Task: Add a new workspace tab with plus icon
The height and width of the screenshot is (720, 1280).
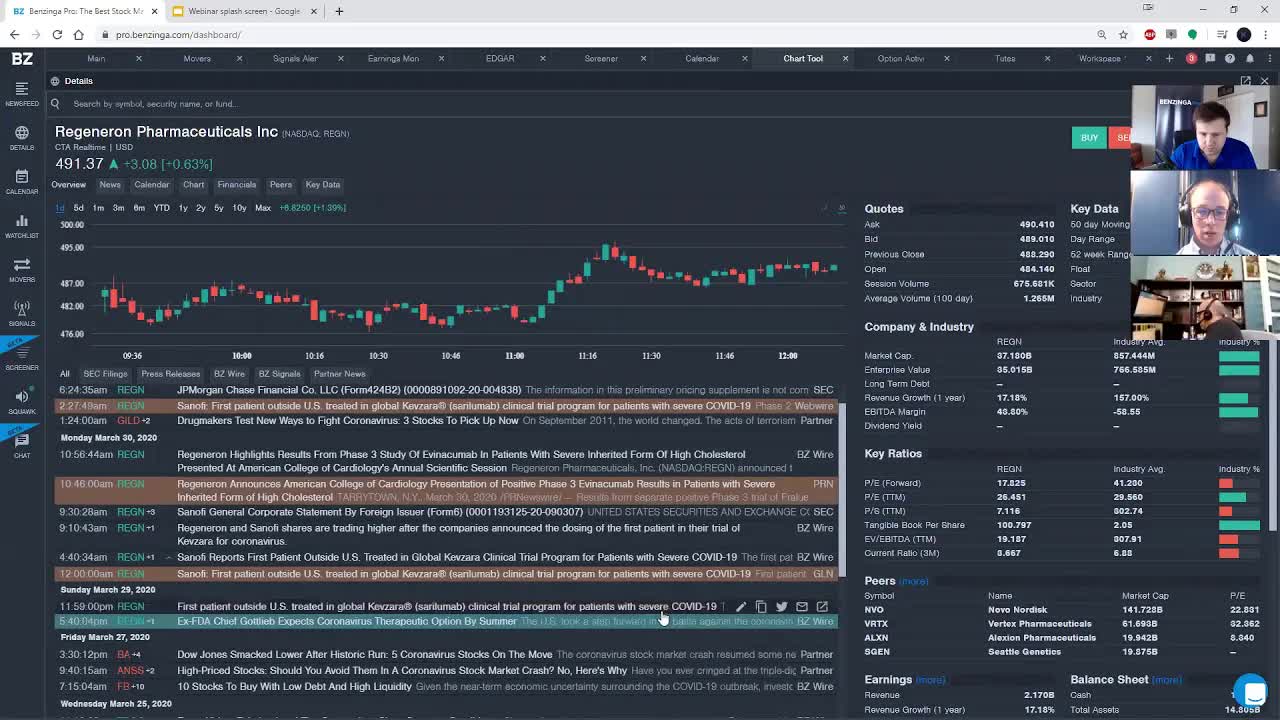Action: point(1169,59)
